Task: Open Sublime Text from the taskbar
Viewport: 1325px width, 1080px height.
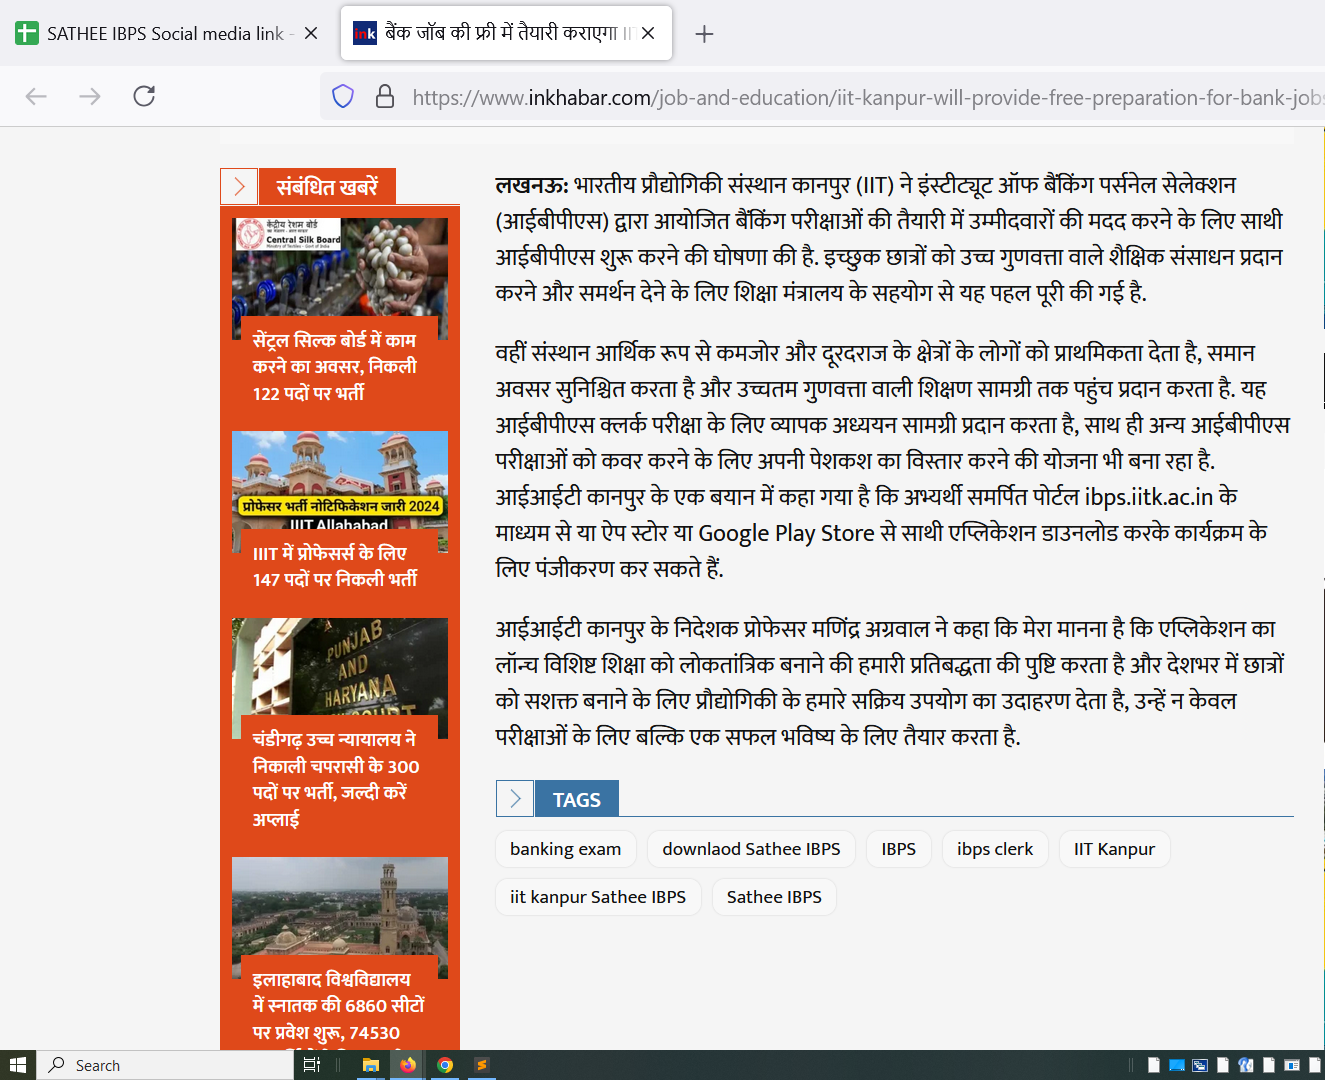Action: [482, 1065]
